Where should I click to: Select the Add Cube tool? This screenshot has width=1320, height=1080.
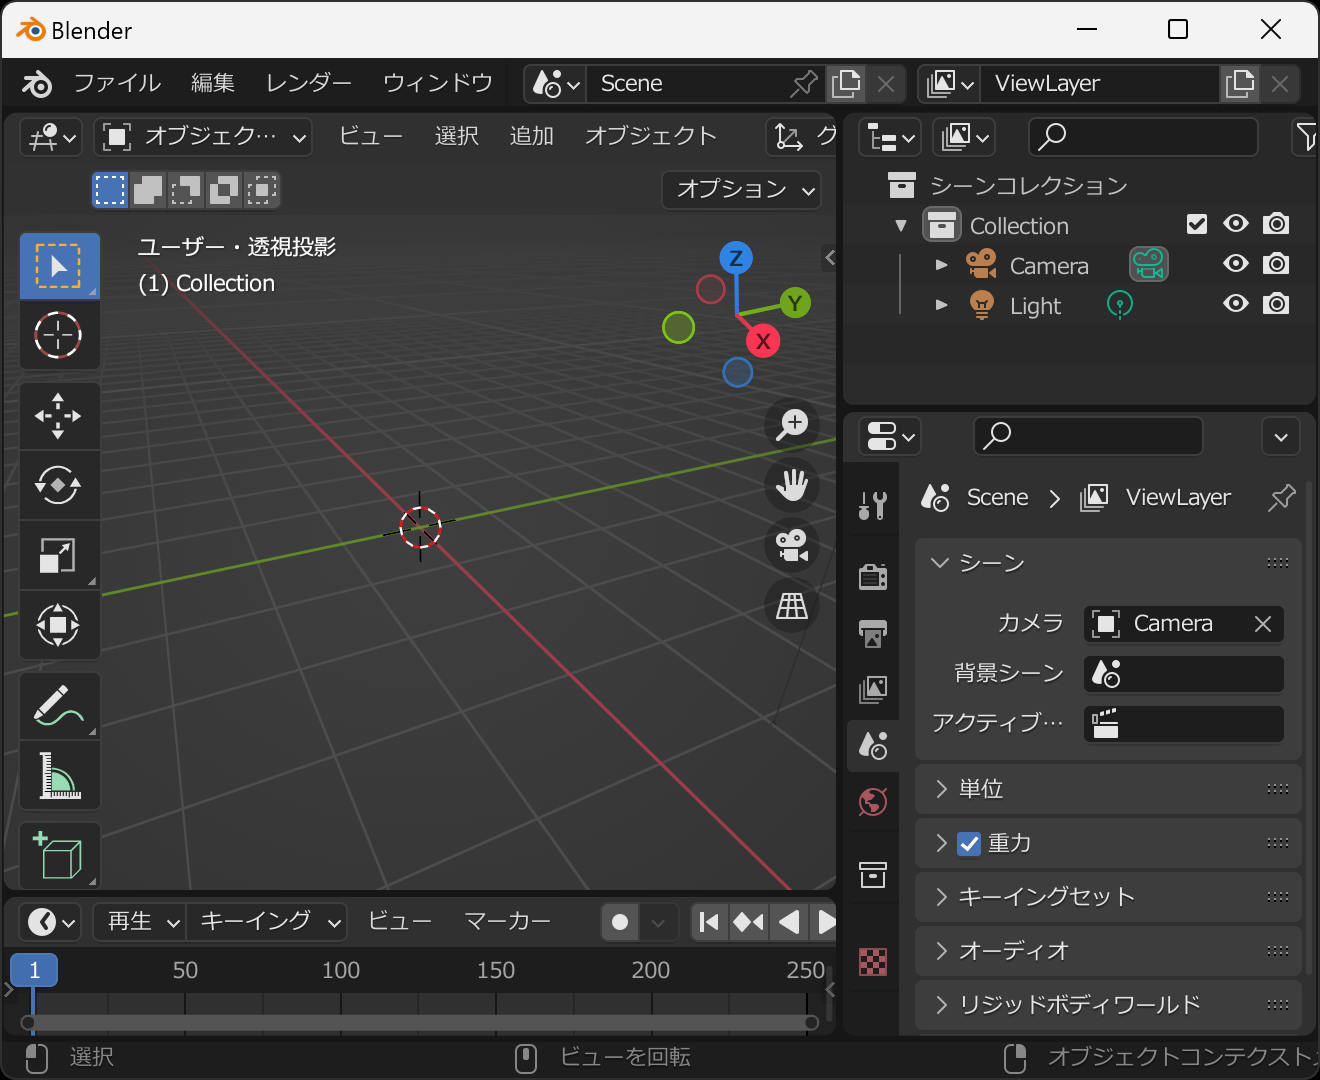(x=59, y=856)
